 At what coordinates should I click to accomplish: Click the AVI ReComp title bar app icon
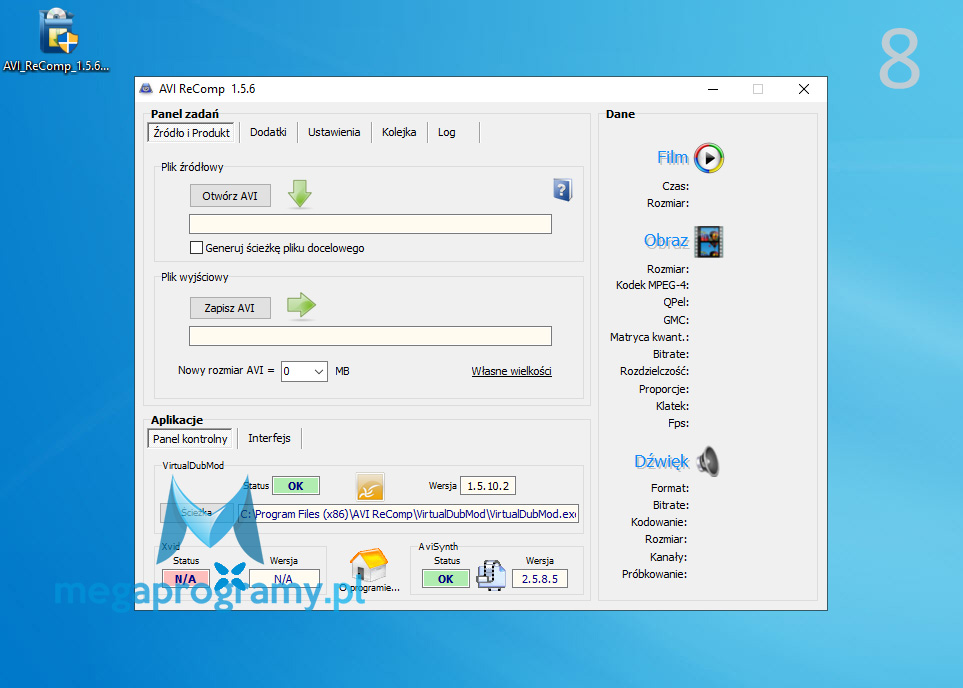pos(146,89)
